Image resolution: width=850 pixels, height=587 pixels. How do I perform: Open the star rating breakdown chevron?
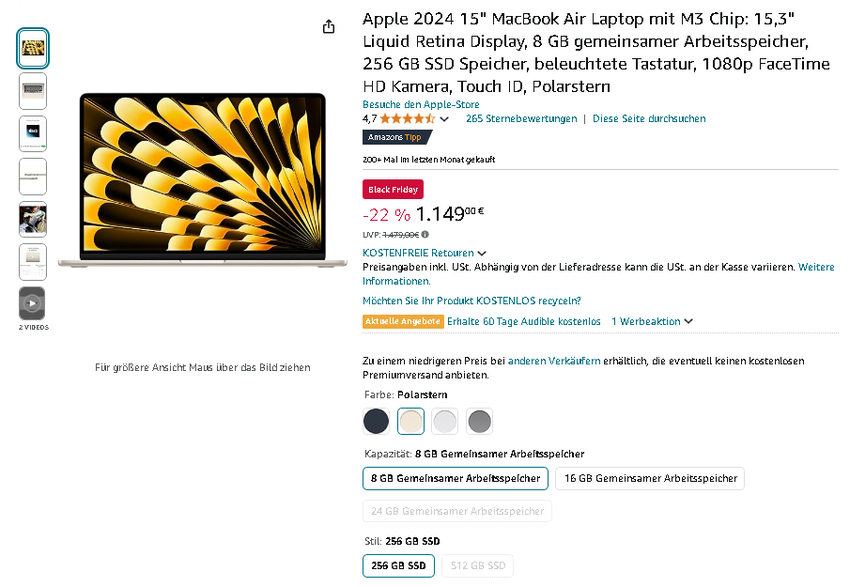(x=445, y=119)
